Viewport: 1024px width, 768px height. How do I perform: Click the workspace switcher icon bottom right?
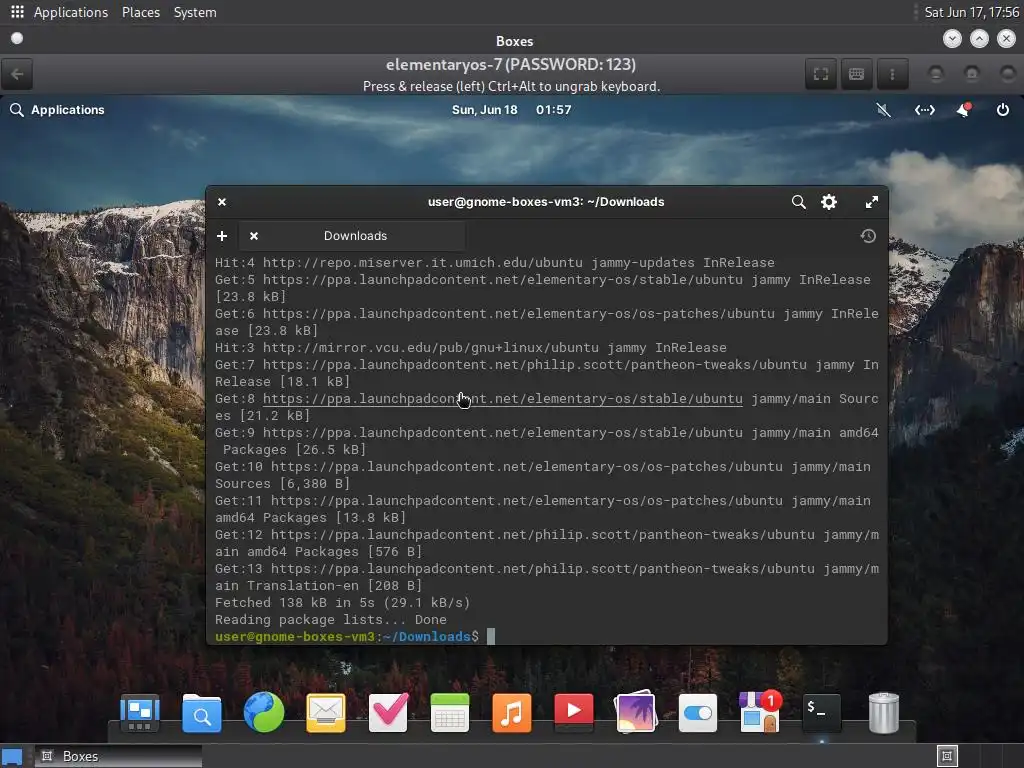947,756
